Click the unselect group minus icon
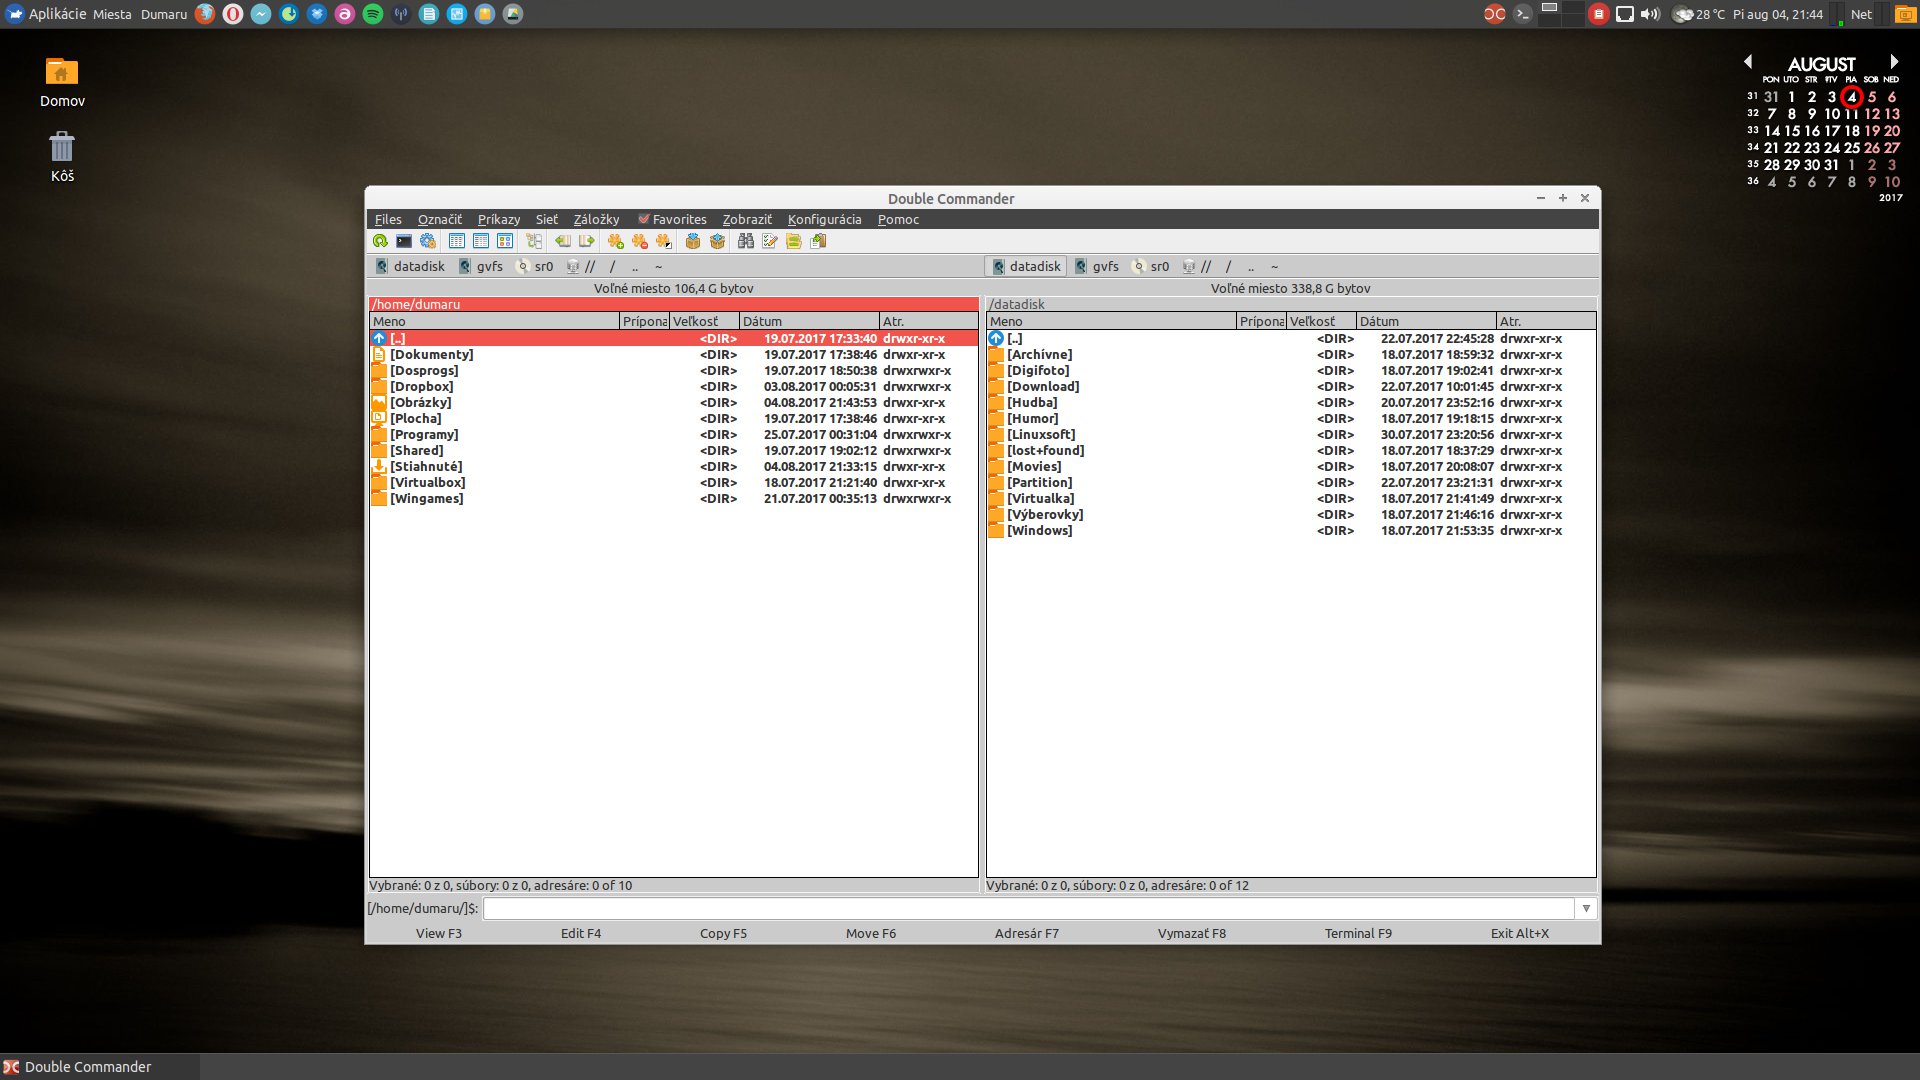Viewport: 1920px width, 1080px height. [x=641, y=241]
